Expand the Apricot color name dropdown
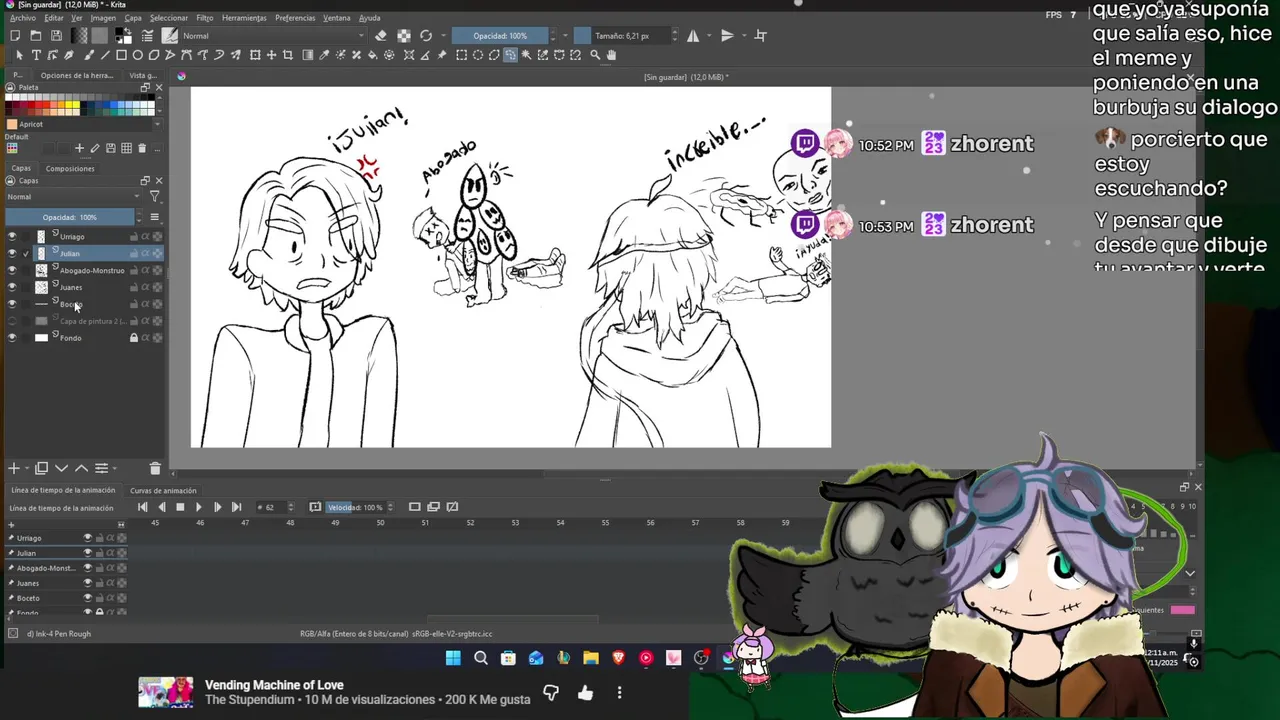Screen dimensions: 1280x720 (156, 124)
